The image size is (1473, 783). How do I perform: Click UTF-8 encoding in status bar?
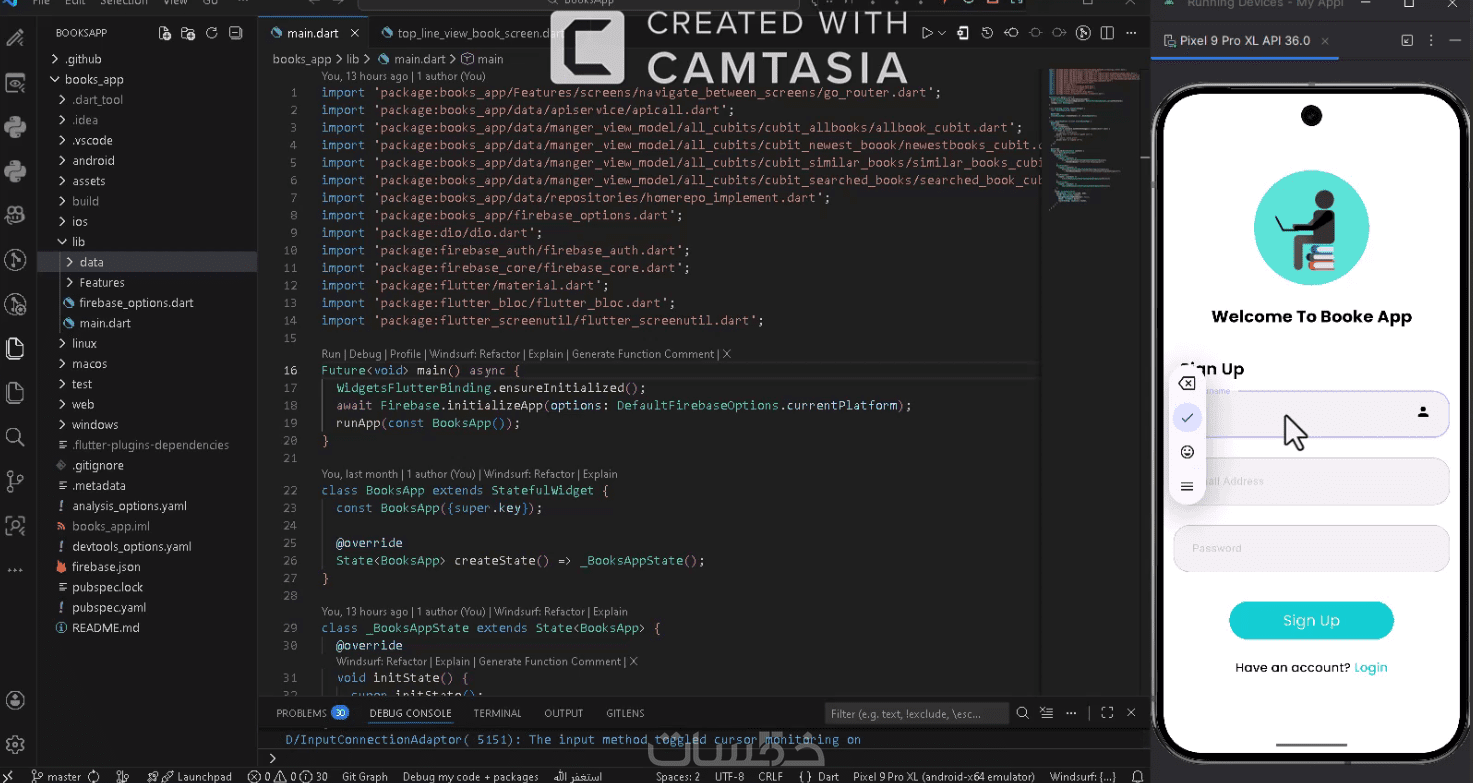[728, 776]
